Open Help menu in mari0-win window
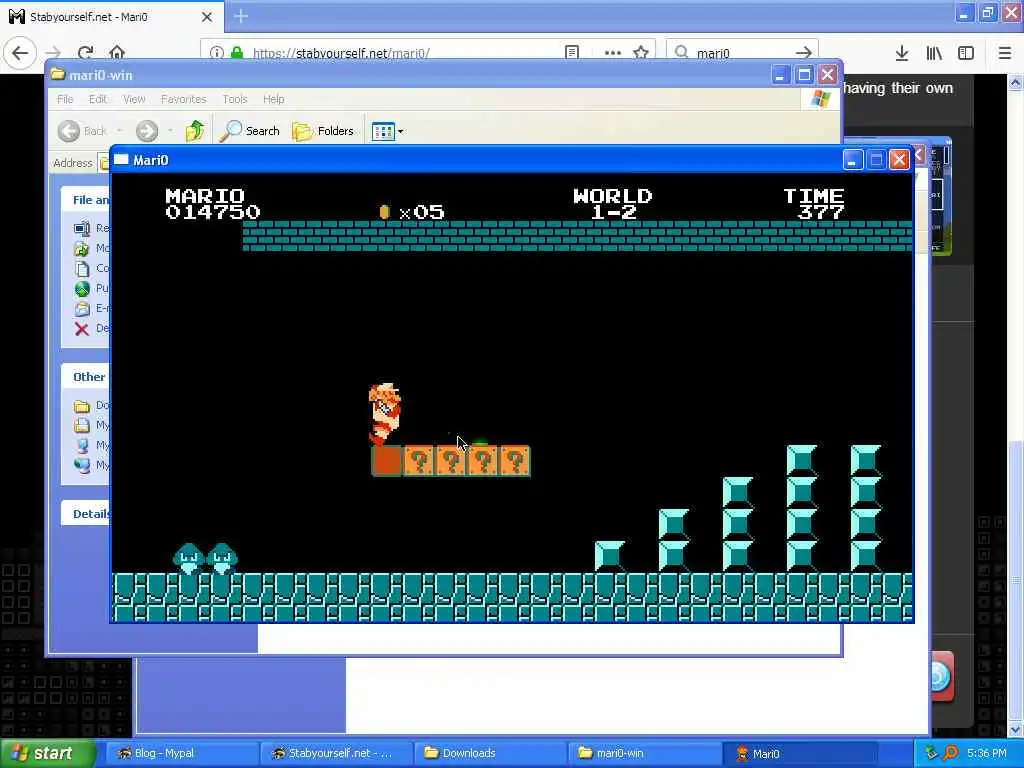1024x768 pixels. [x=274, y=99]
